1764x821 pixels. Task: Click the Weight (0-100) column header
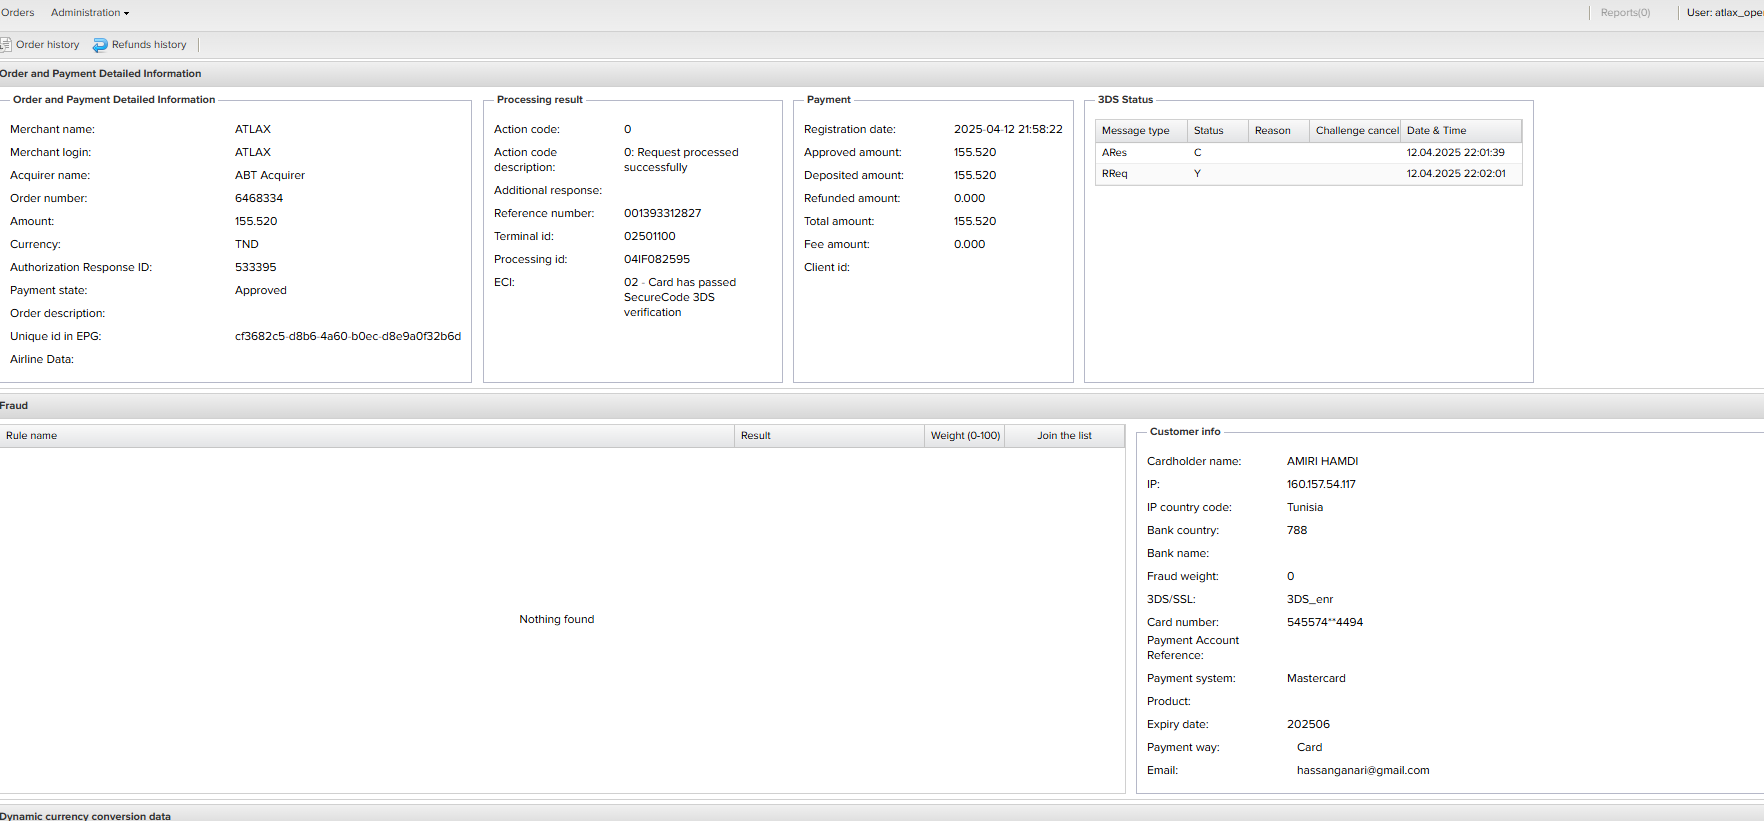tap(965, 436)
